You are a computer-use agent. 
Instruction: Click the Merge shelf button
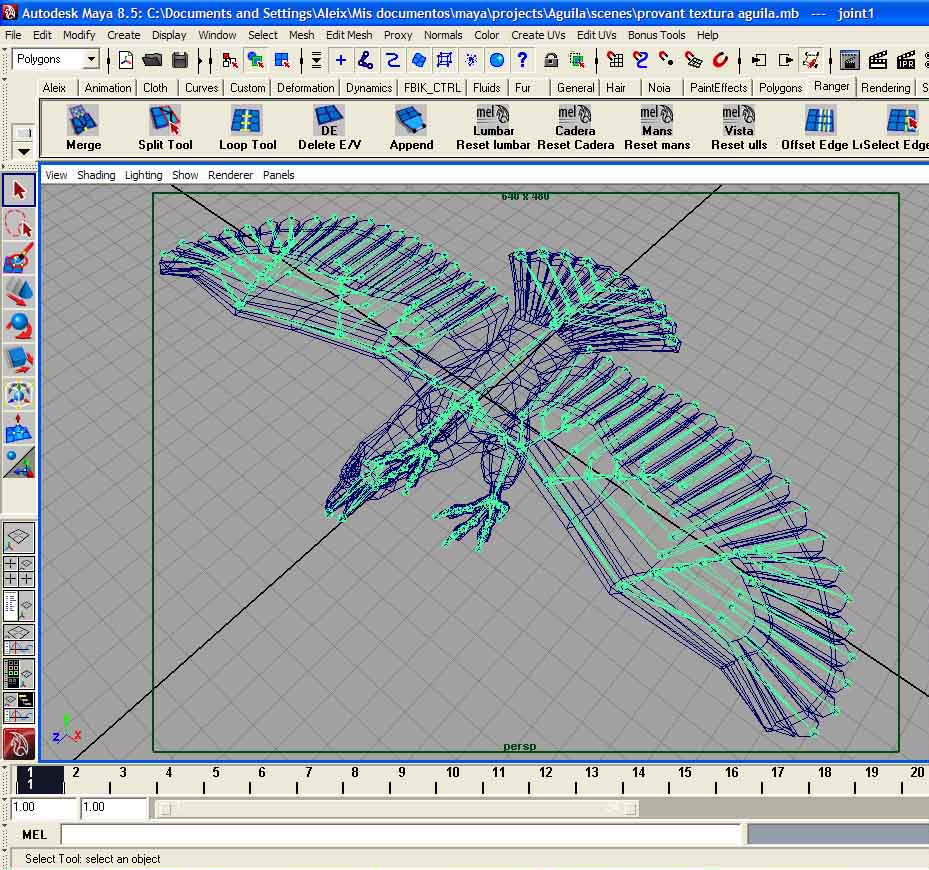[x=84, y=127]
